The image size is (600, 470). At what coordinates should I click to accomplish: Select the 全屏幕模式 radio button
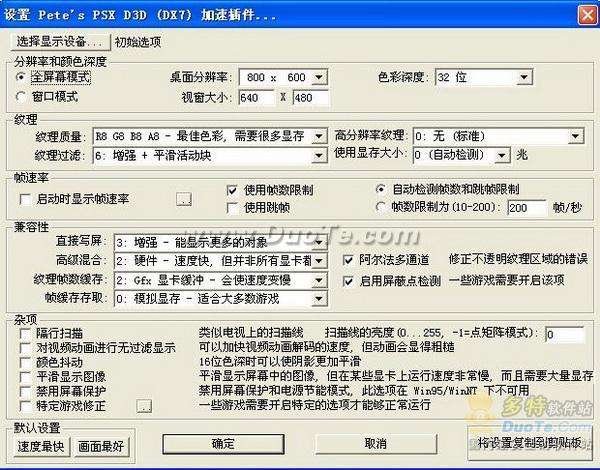point(23,75)
